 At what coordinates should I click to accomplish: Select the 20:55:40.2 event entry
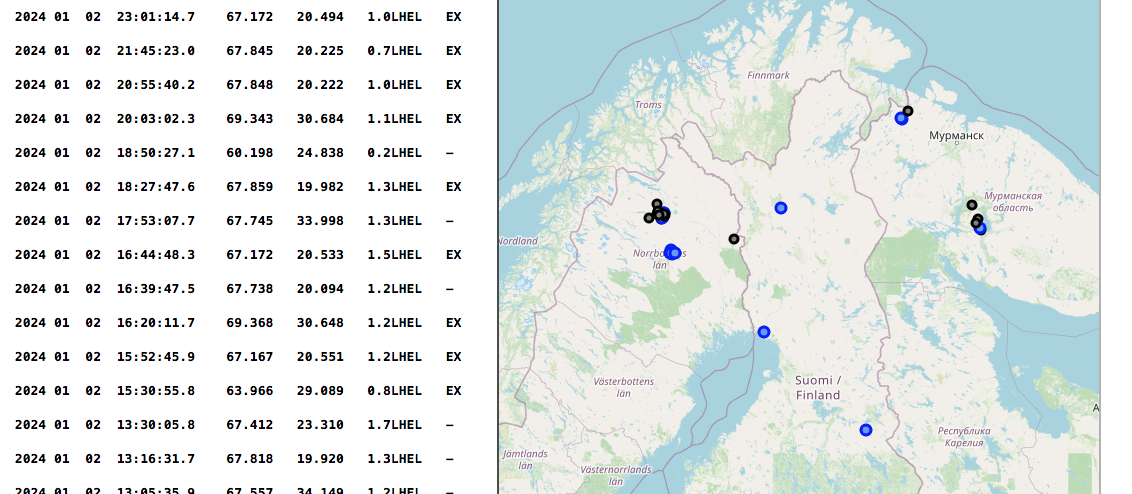coord(155,84)
